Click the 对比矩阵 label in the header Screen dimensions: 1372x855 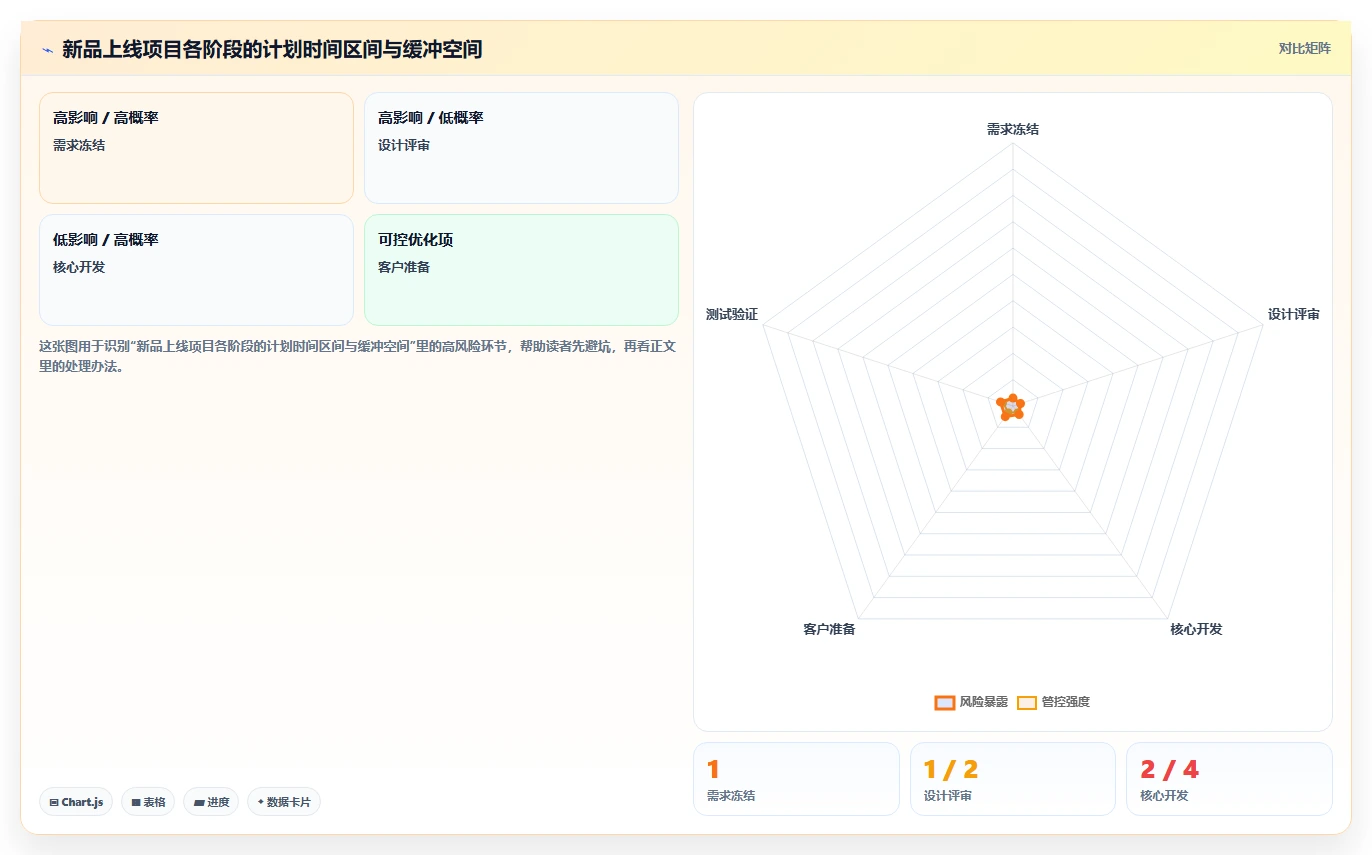(x=1304, y=48)
